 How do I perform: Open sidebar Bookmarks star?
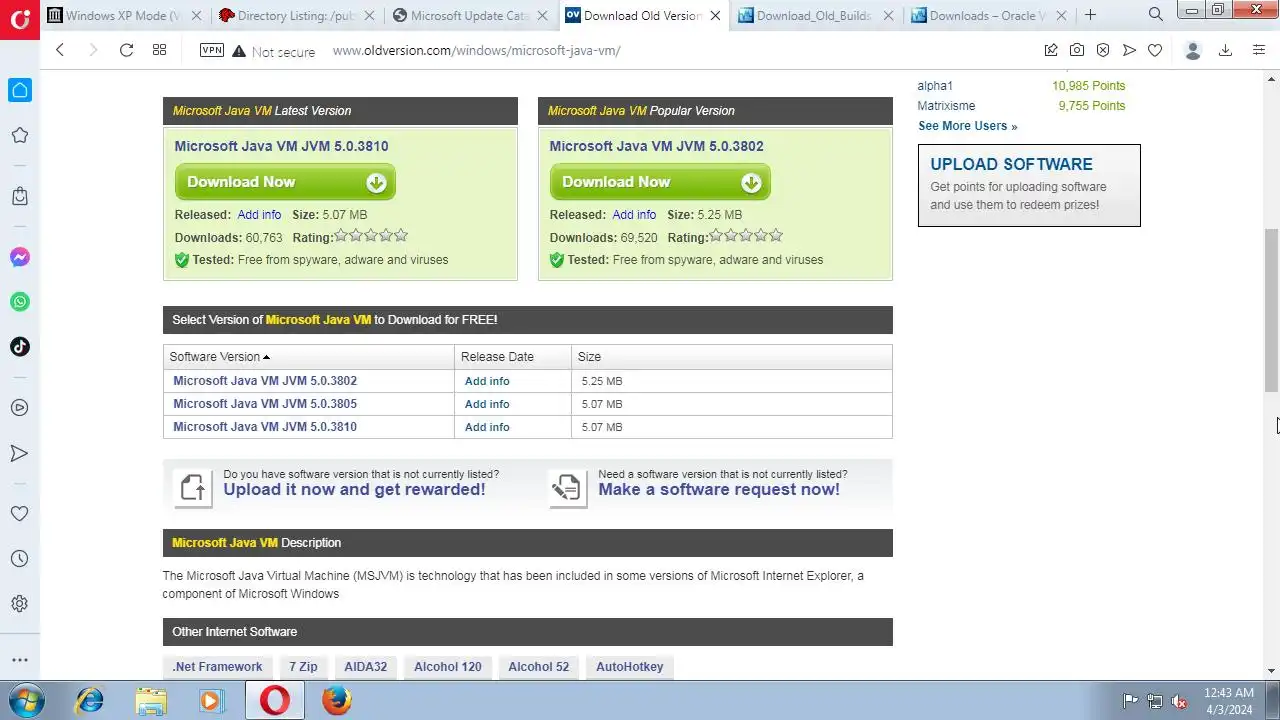click(19, 135)
